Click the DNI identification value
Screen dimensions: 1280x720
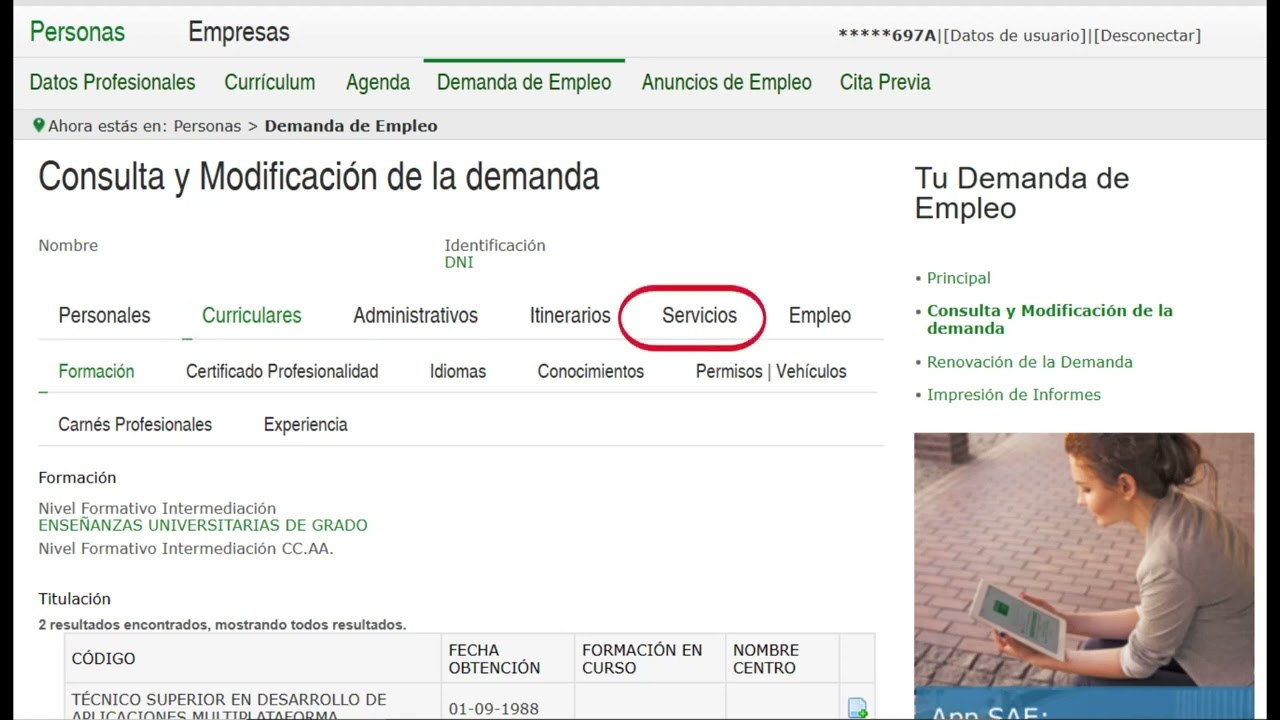click(459, 262)
